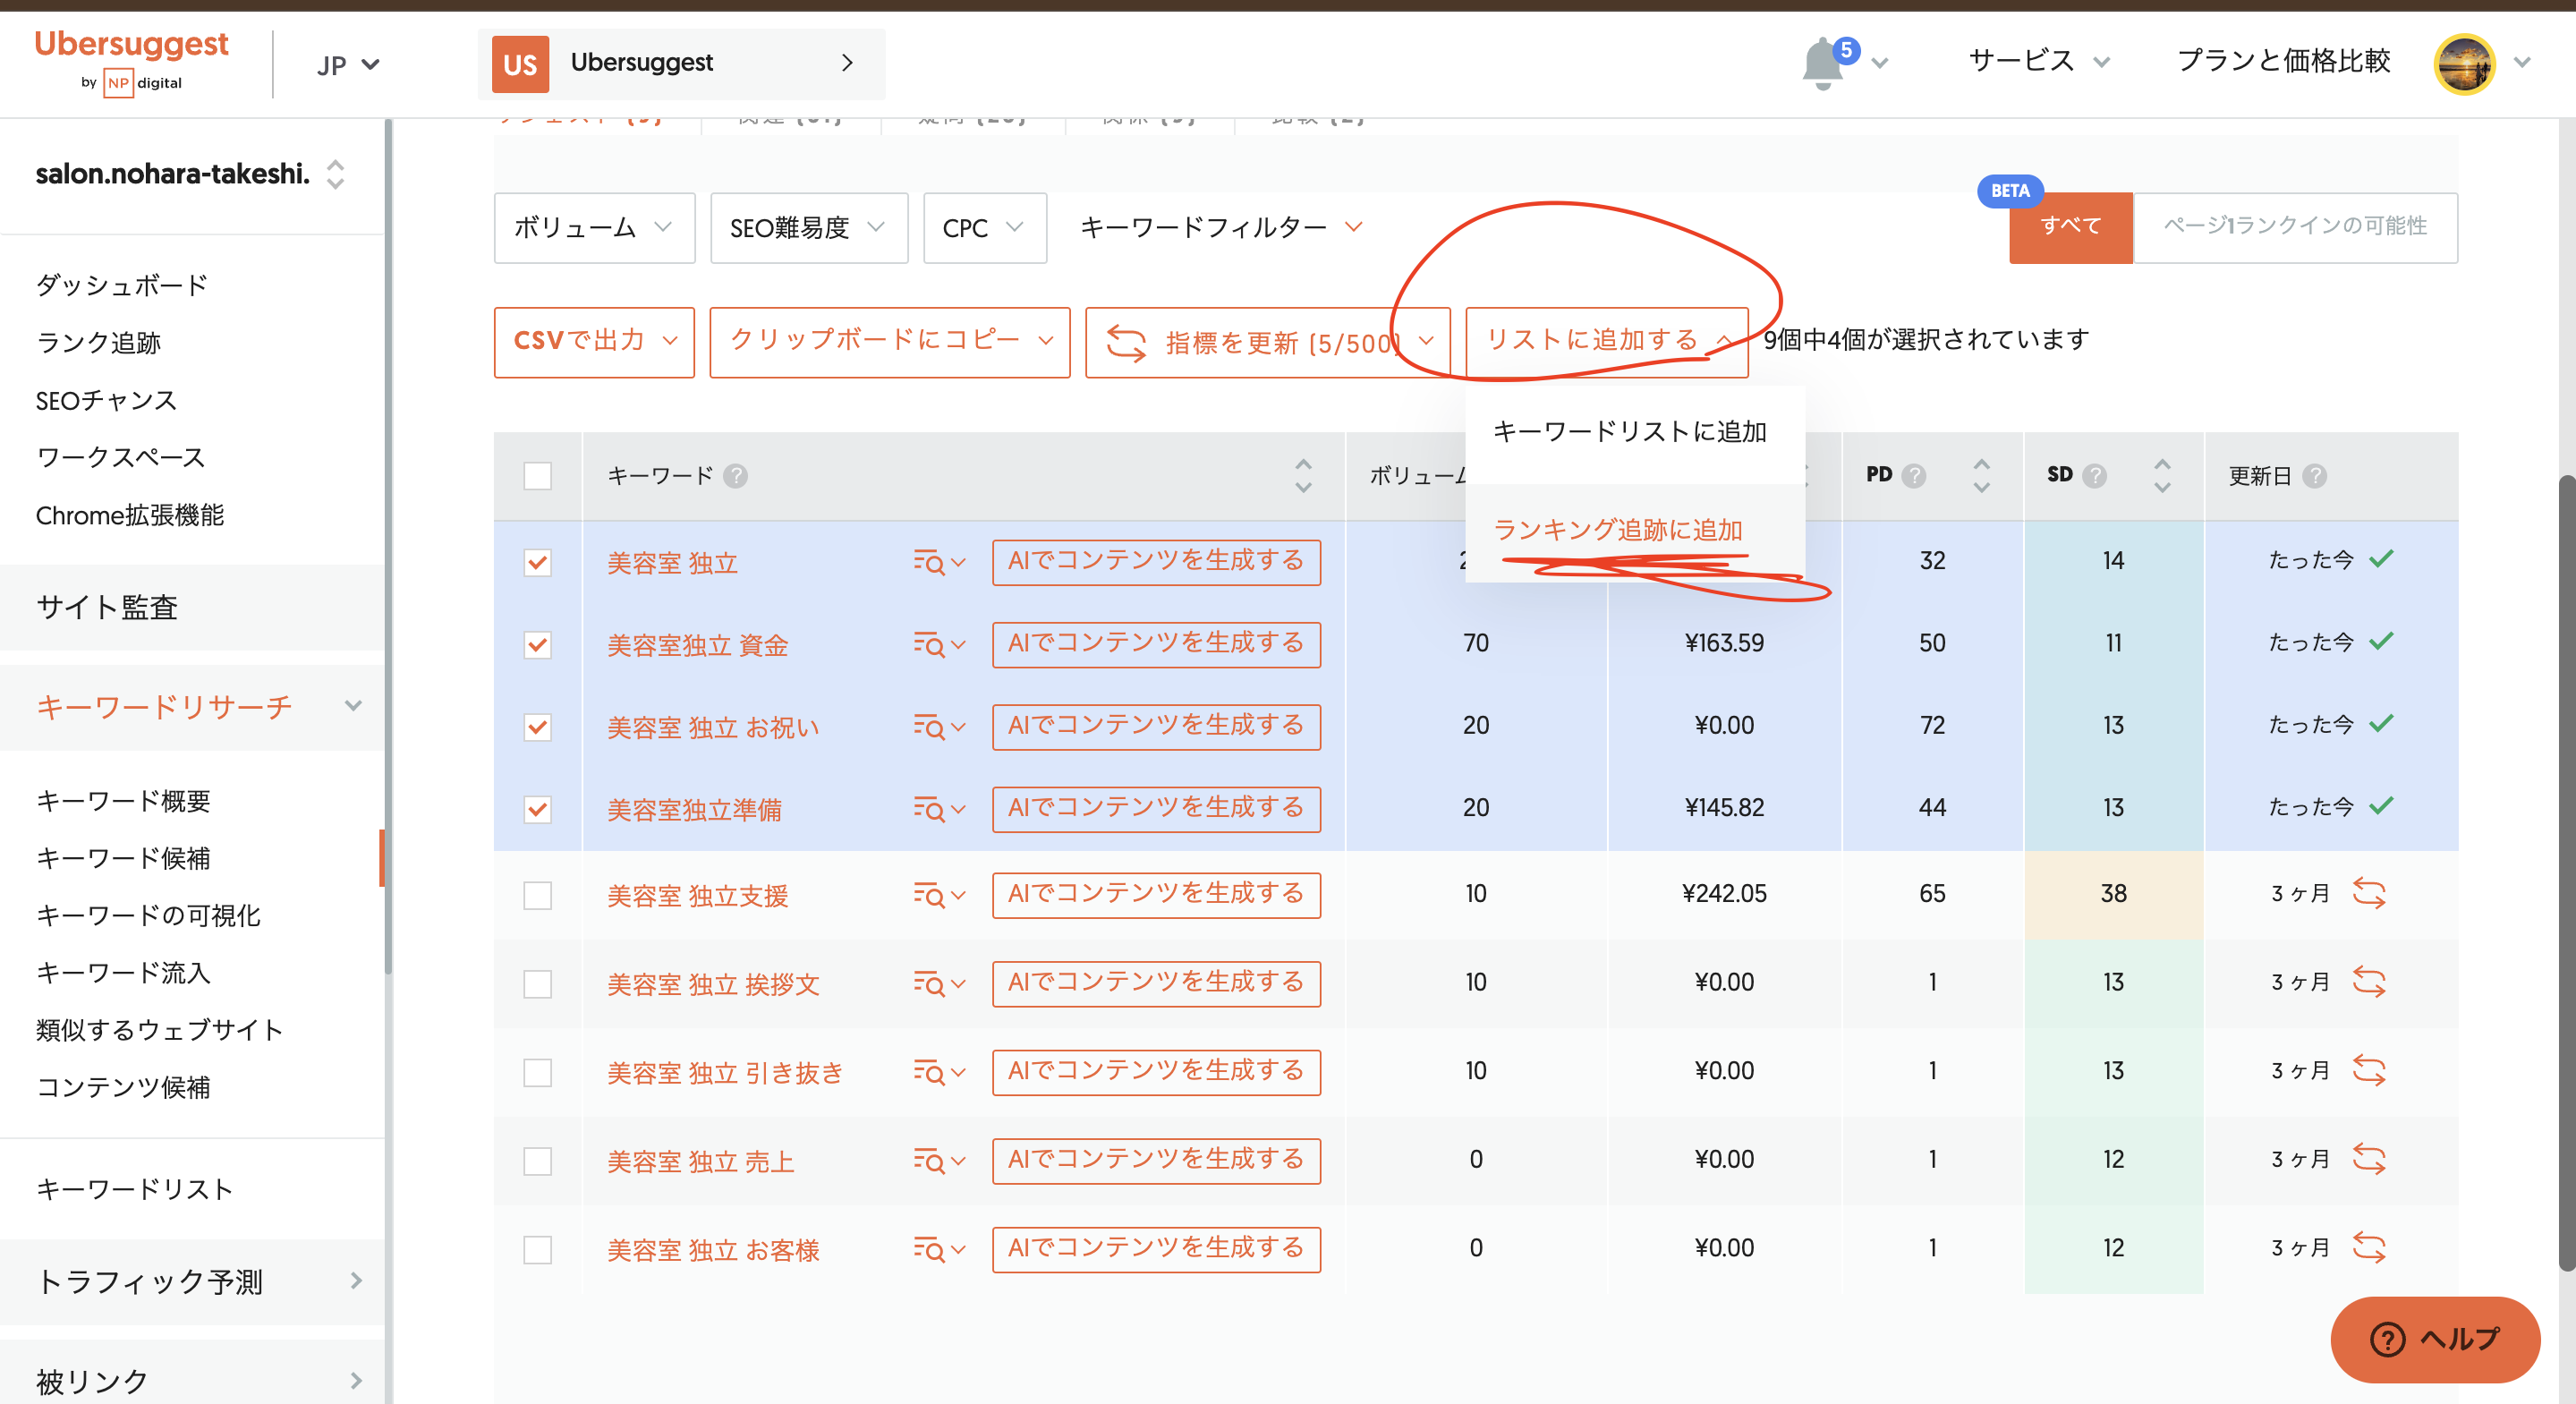This screenshot has height=1404, width=2576.
Task: Select ランキング追跡に追加 from the menu
Action: pyautogui.click(x=1617, y=530)
